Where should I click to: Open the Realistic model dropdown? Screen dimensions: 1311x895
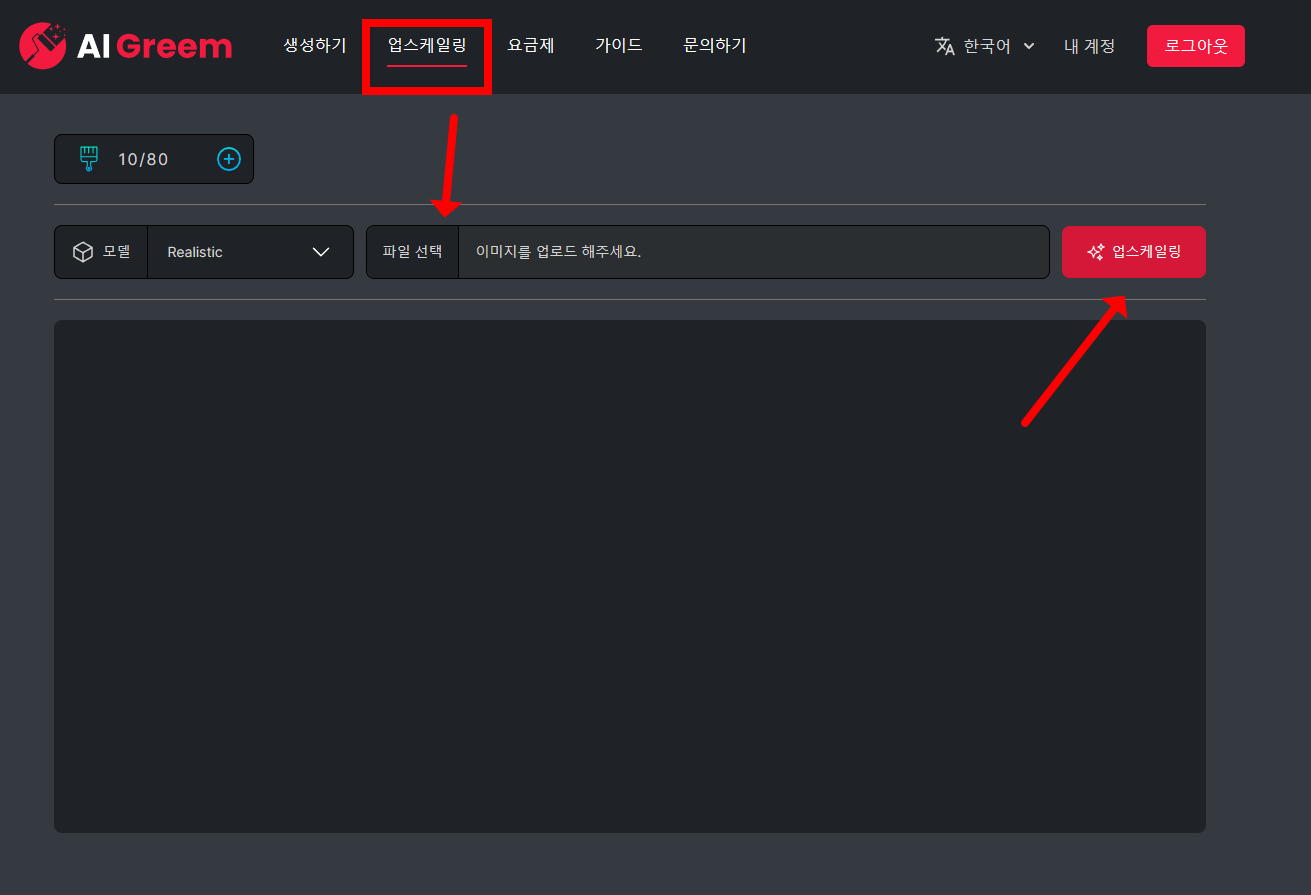250,252
